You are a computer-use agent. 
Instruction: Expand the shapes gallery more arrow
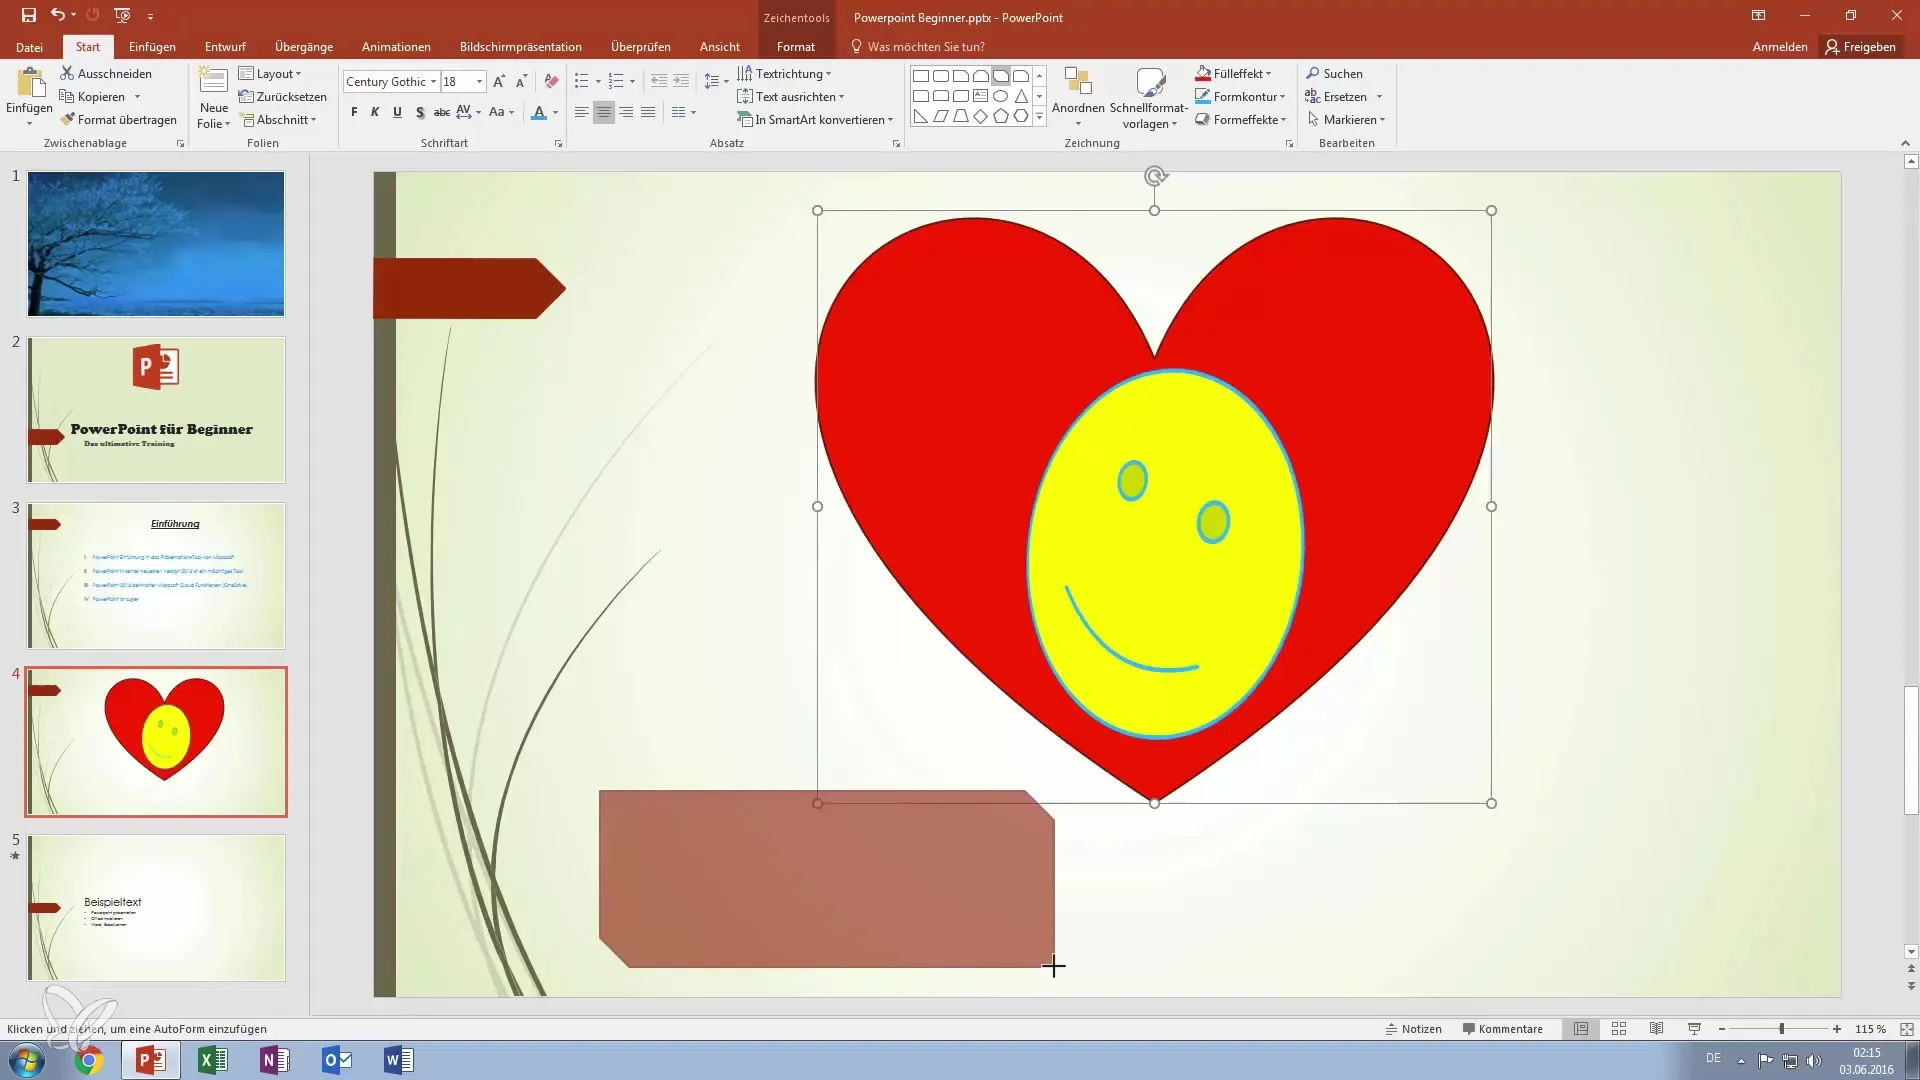click(1039, 118)
